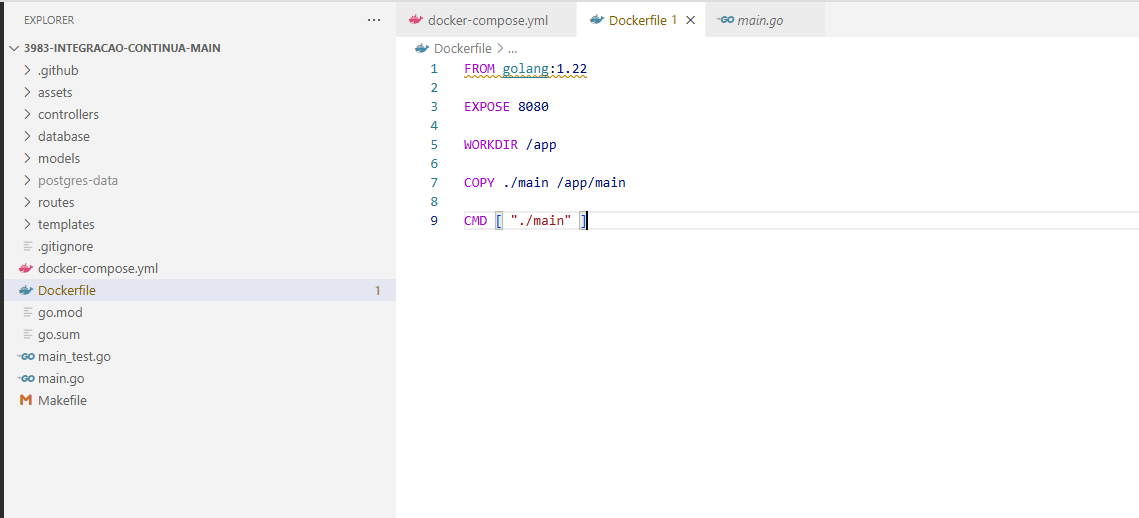Expand the postgres-data folder
The width and height of the screenshot is (1139, 518).
click(x=28, y=181)
